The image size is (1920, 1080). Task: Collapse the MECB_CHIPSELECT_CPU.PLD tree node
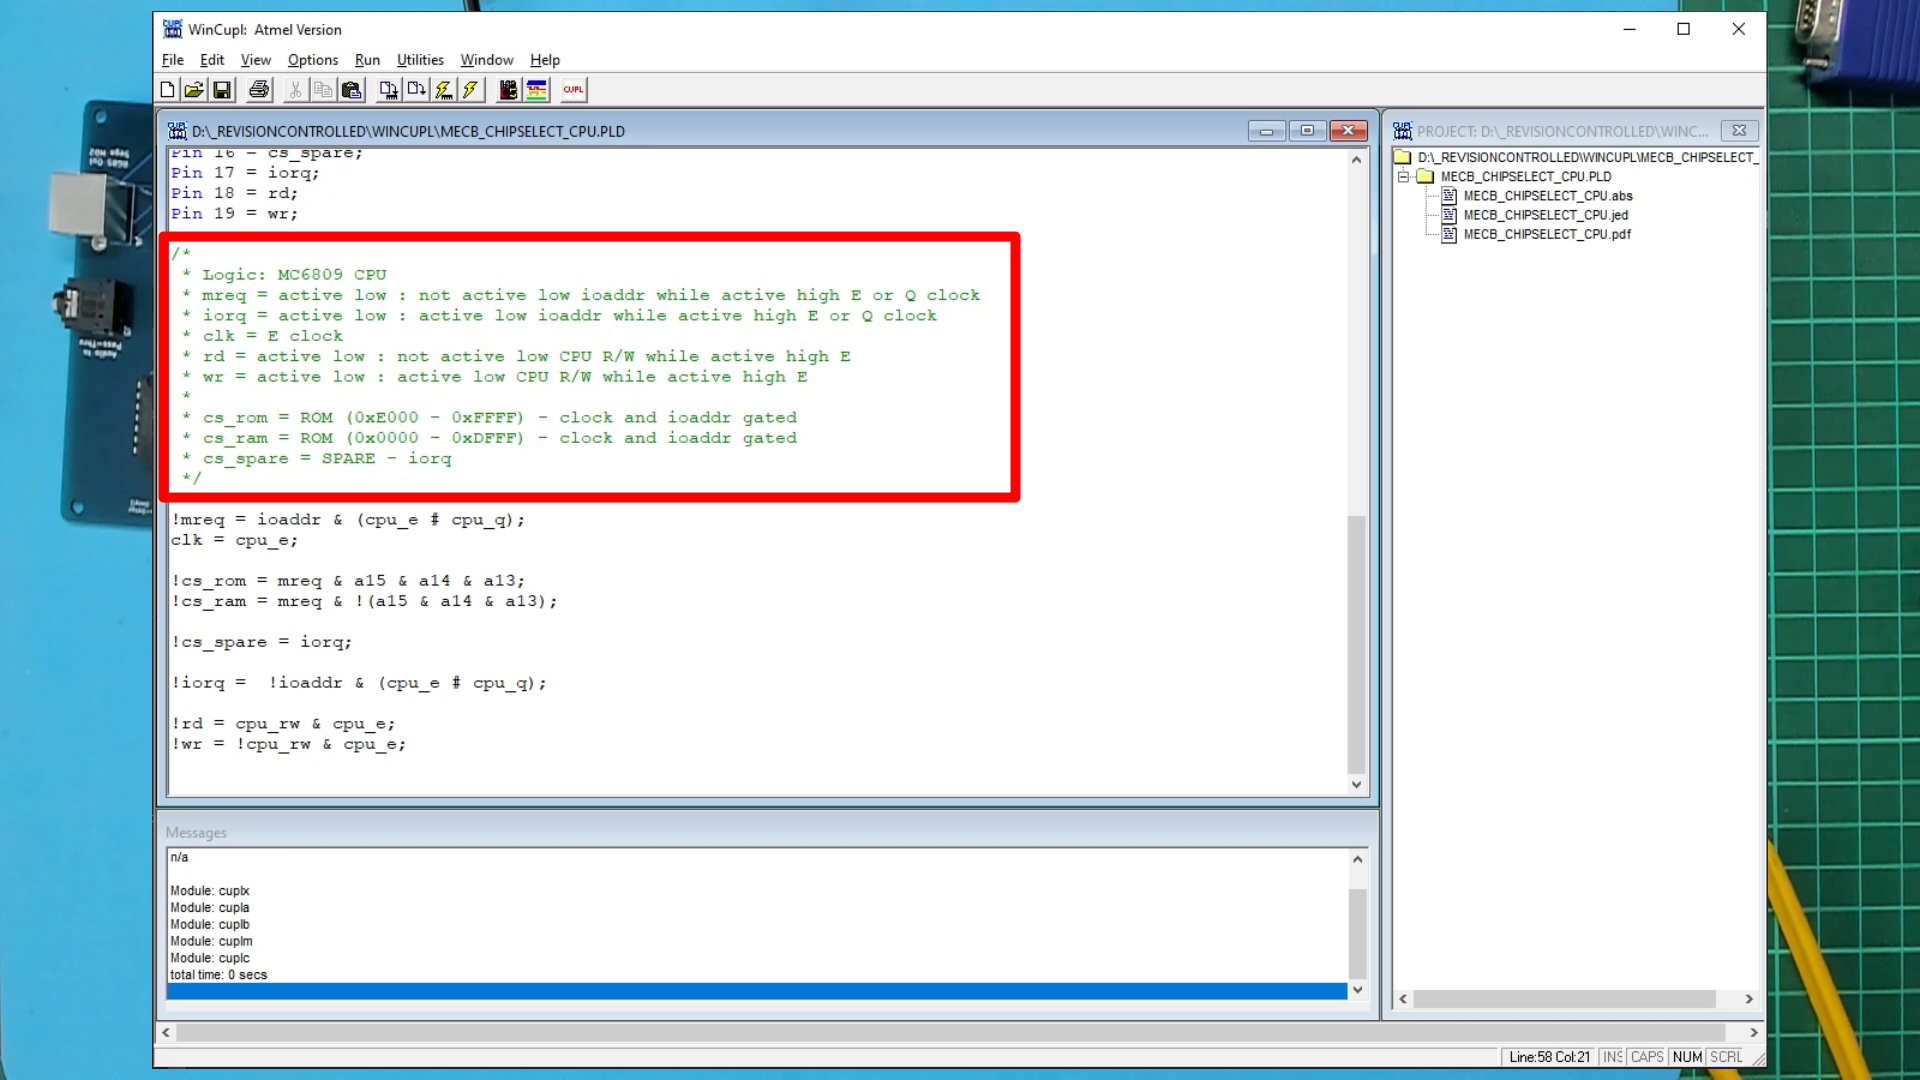point(1403,176)
